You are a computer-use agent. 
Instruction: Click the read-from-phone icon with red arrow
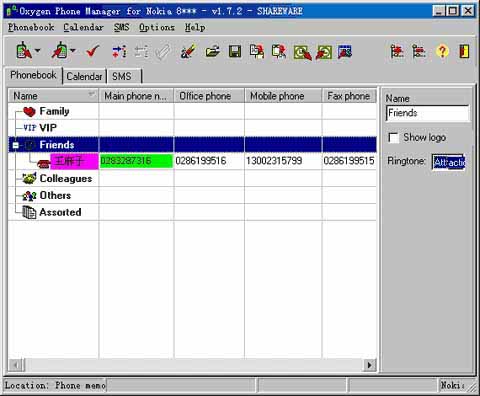coord(24,51)
